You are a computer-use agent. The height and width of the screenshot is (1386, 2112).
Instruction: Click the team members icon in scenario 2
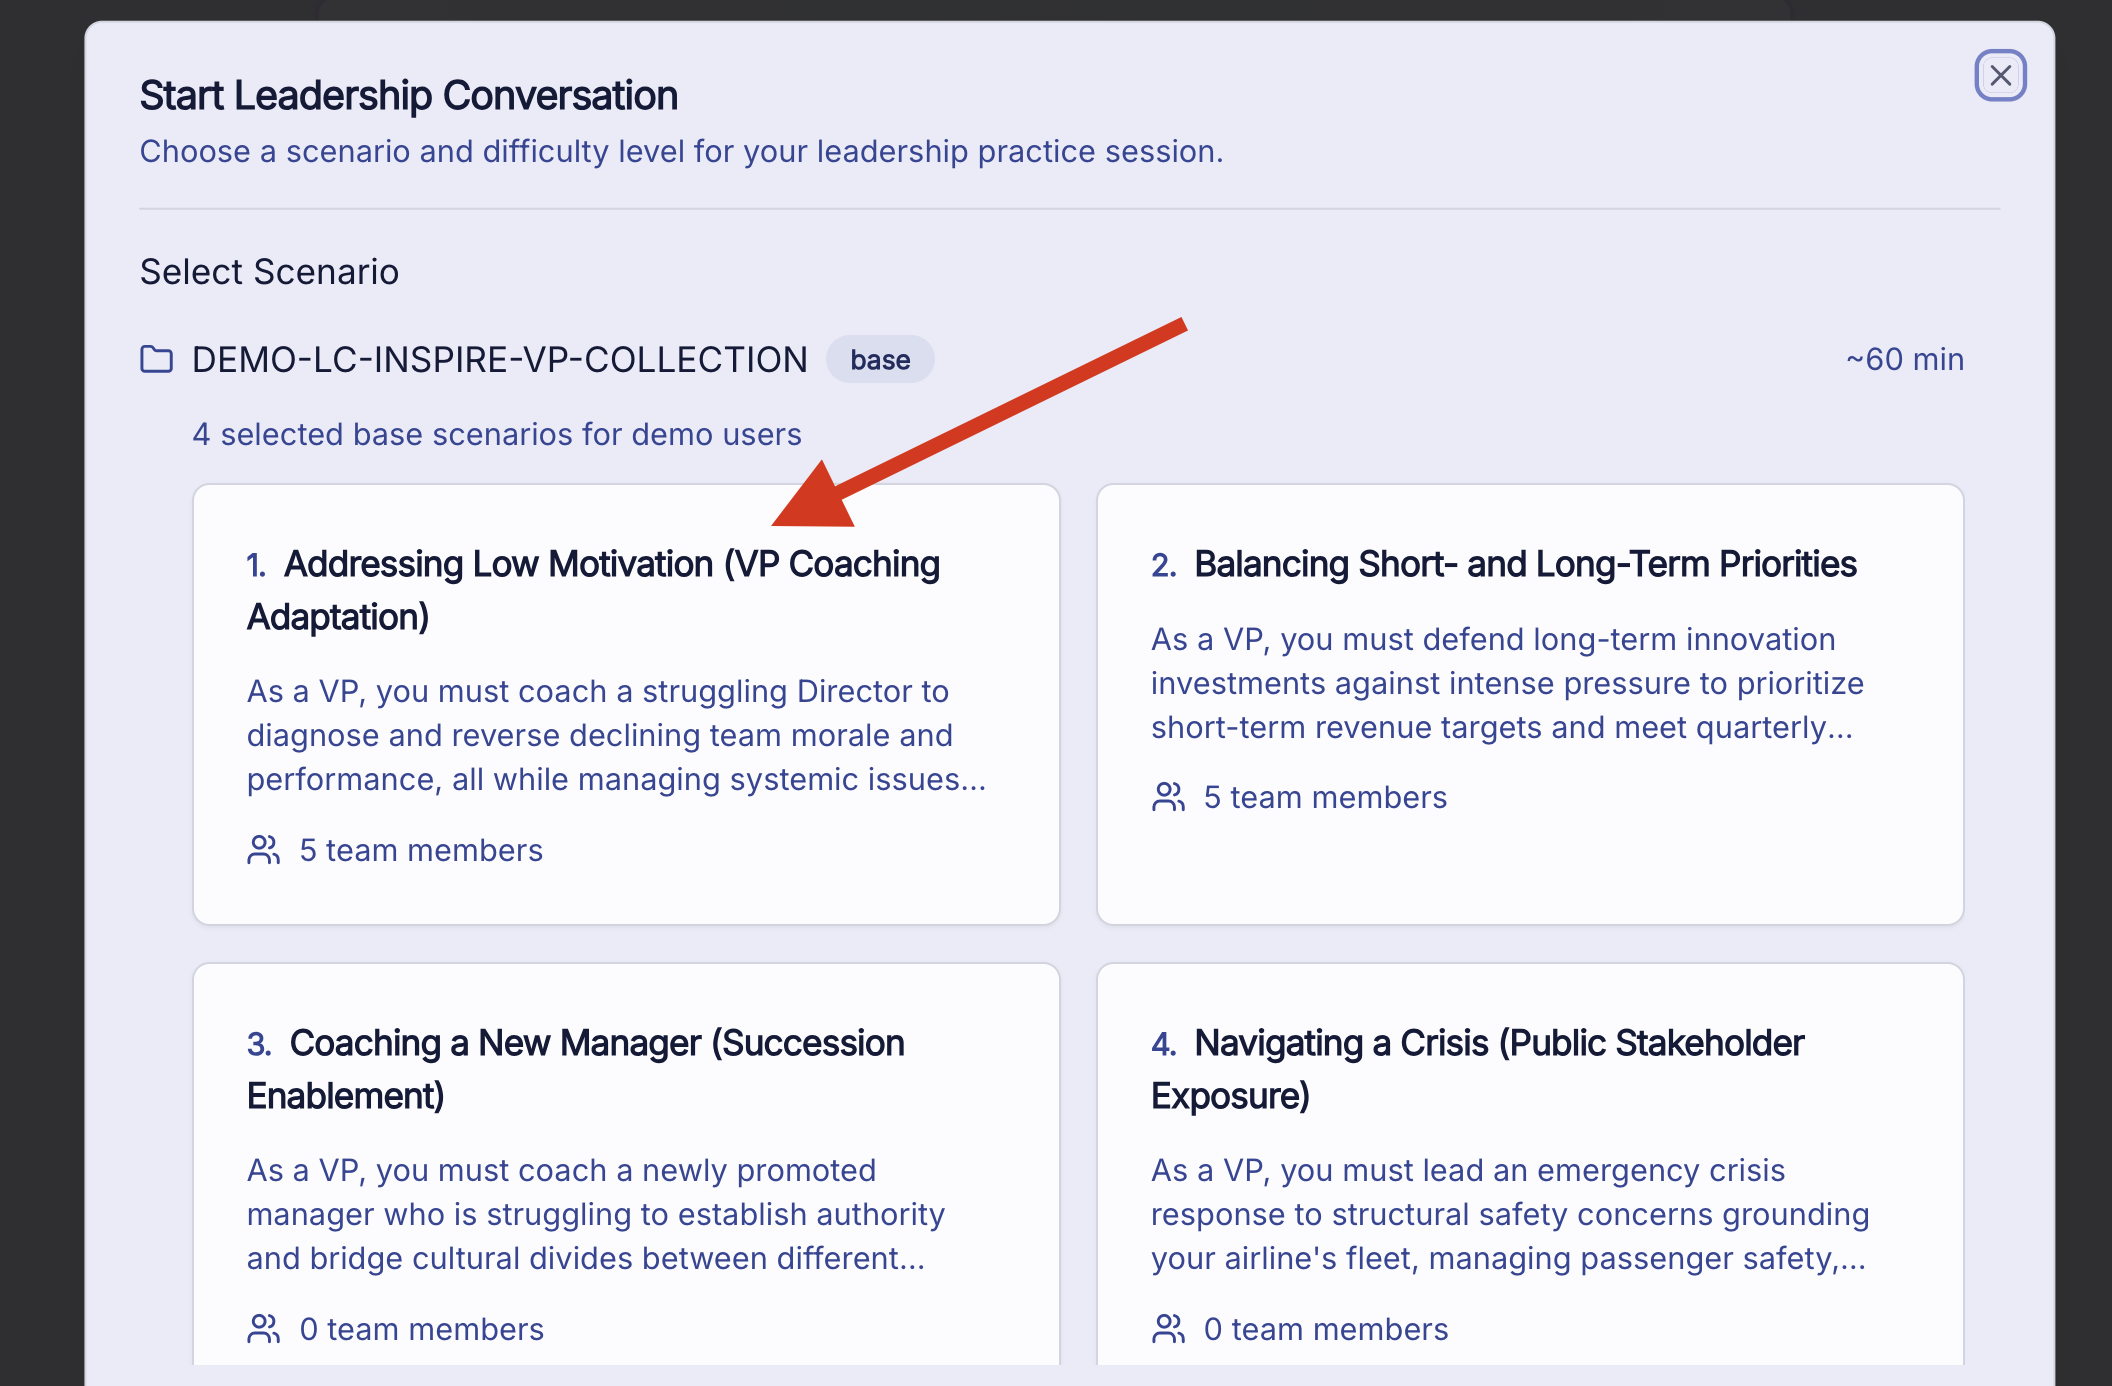coord(1168,797)
